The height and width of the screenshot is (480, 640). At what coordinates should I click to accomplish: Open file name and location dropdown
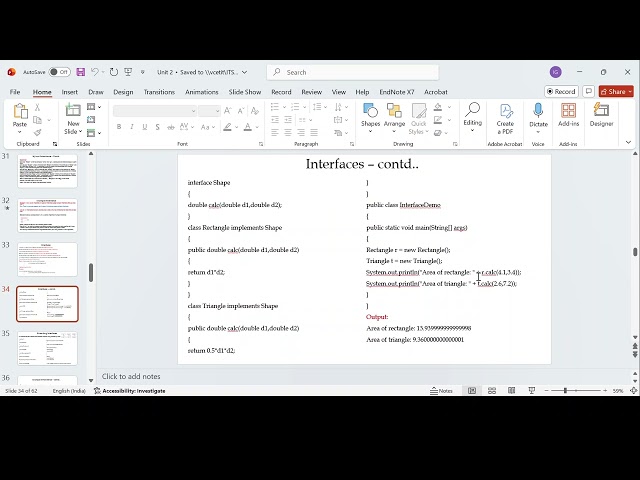coord(244,72)
